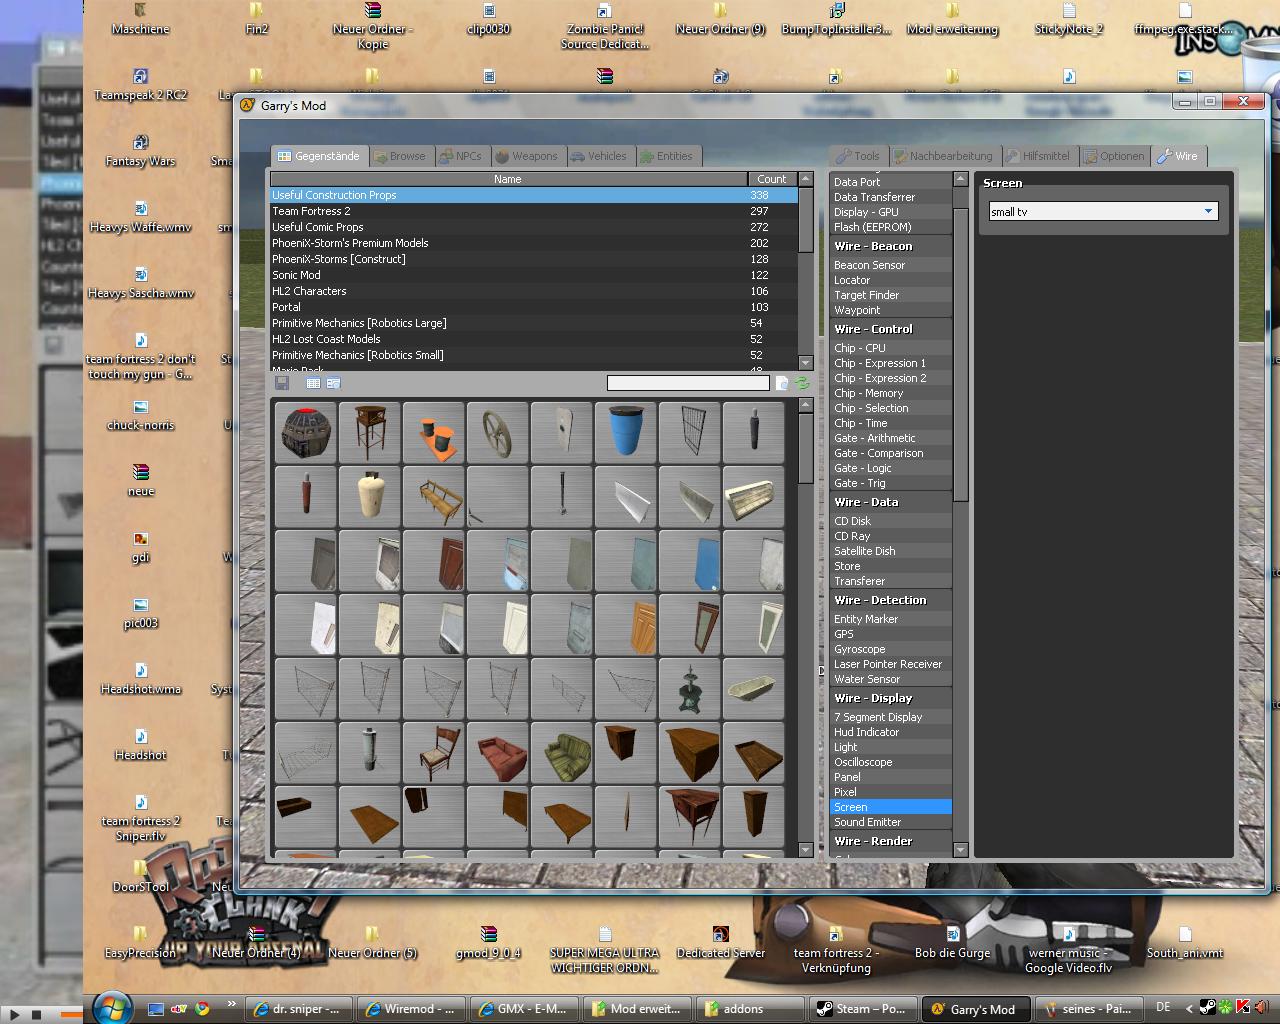Screen dimensions: 1280x1024
Task: Click the green refresh icon beside search
Action: pos(801,383)
